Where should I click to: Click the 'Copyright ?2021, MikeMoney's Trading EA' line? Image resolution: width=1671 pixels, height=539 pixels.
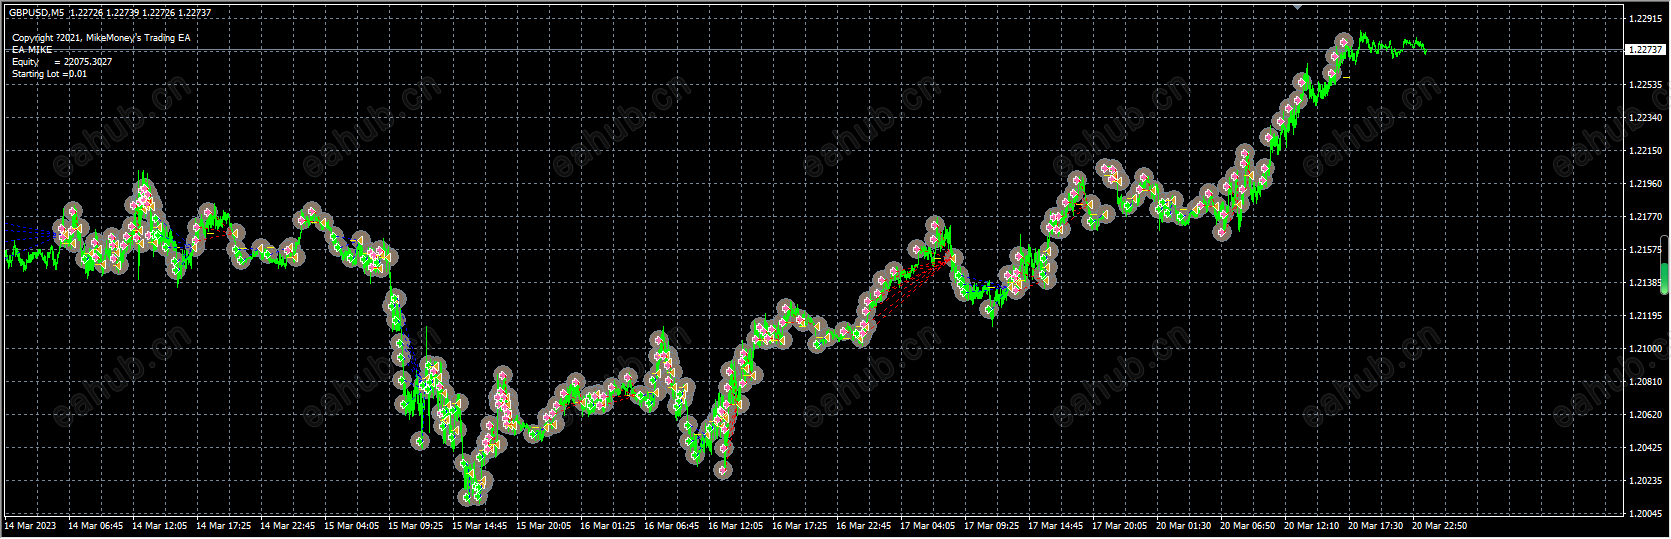point(101,38)
